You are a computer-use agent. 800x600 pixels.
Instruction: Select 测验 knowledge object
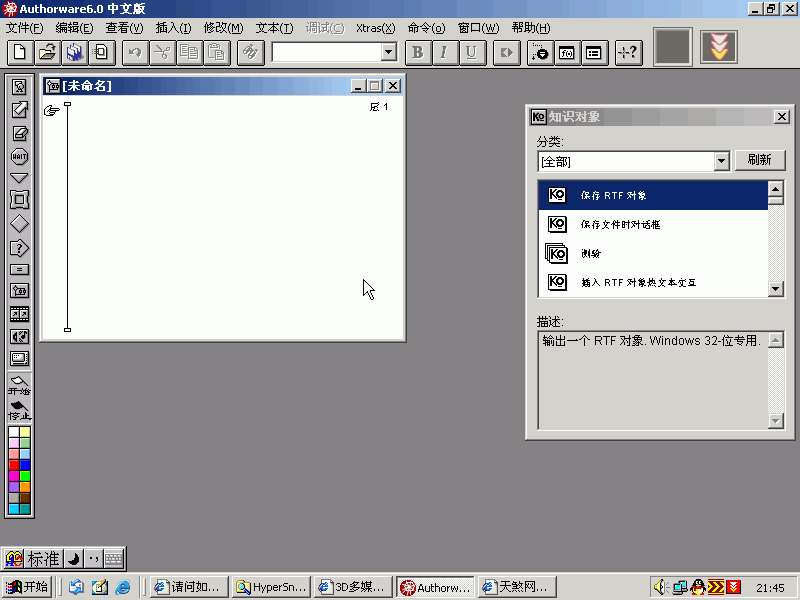tap(653, 253)
